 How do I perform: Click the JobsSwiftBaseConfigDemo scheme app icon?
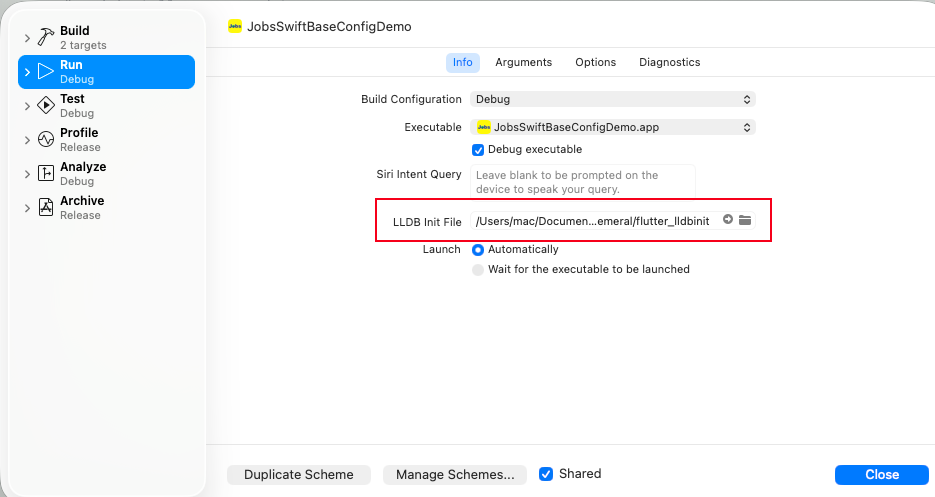coord(235,26)
